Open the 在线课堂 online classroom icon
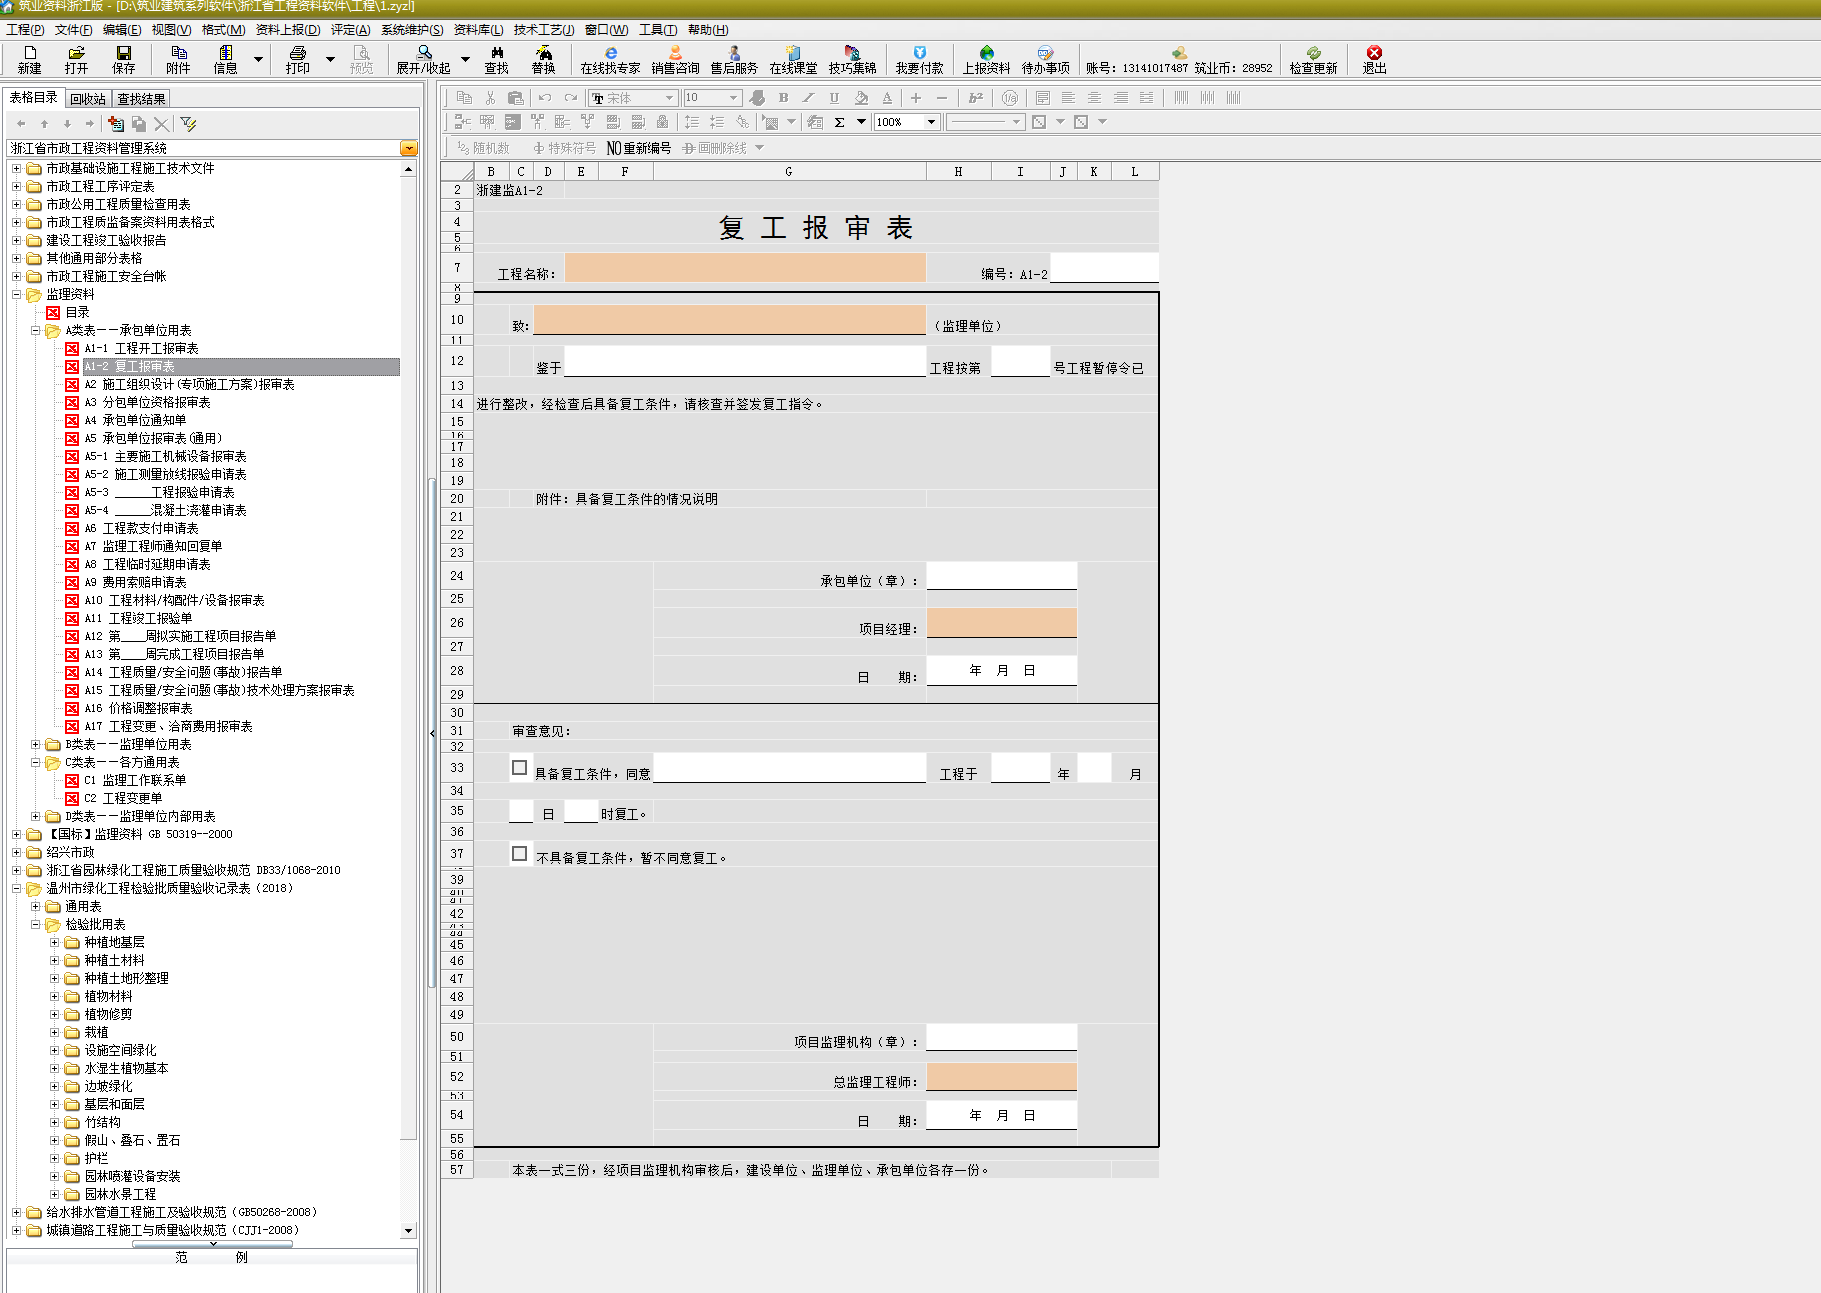Viewport: 1821px width, 1293px height. point(793,59)
